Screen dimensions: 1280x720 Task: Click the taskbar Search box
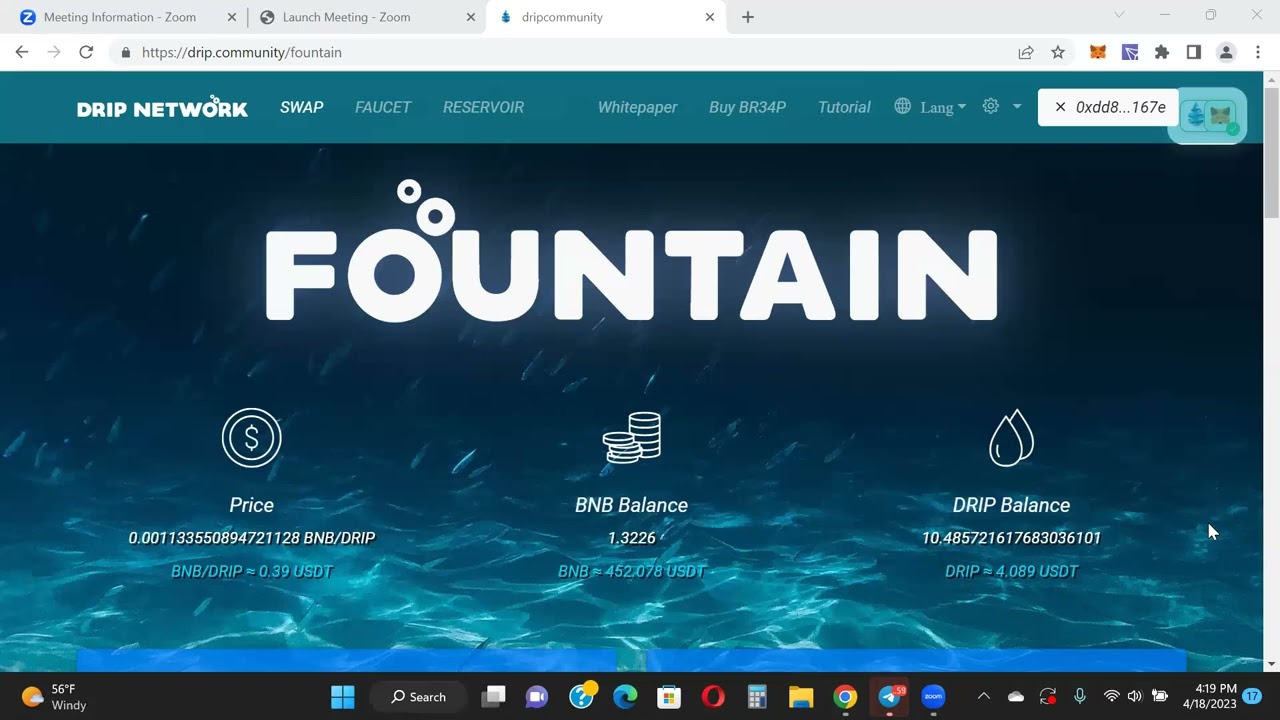coord(418,697)
